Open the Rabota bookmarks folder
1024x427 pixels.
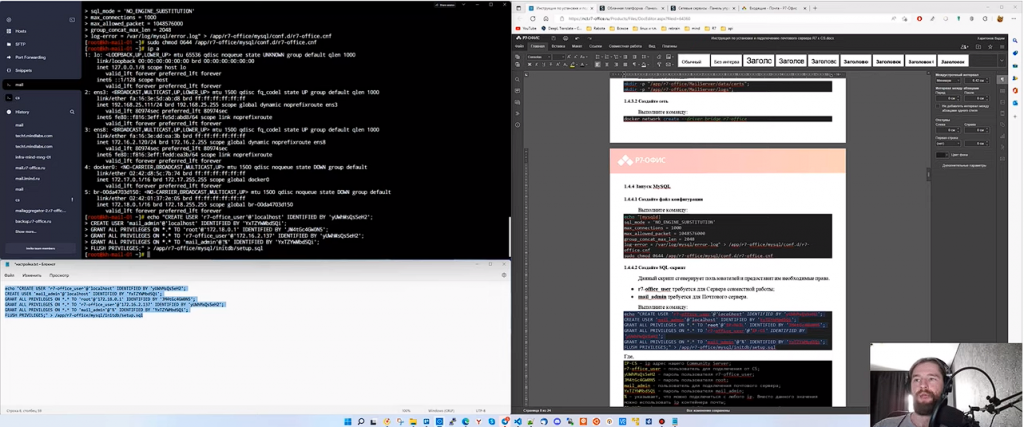coord(597,29)
